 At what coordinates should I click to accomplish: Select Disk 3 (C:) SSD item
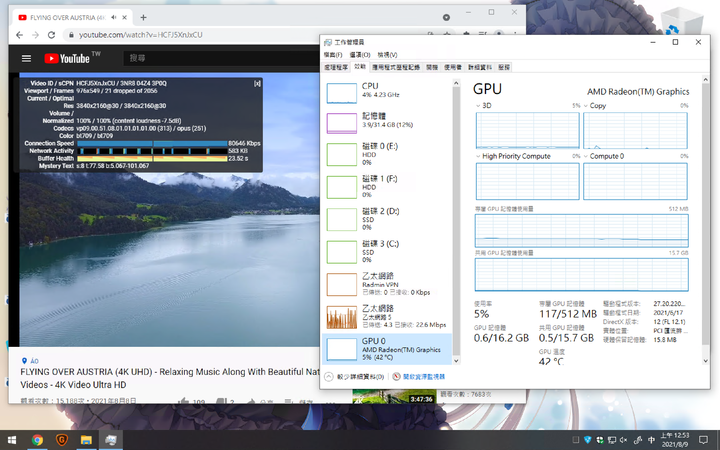point(387,251)
